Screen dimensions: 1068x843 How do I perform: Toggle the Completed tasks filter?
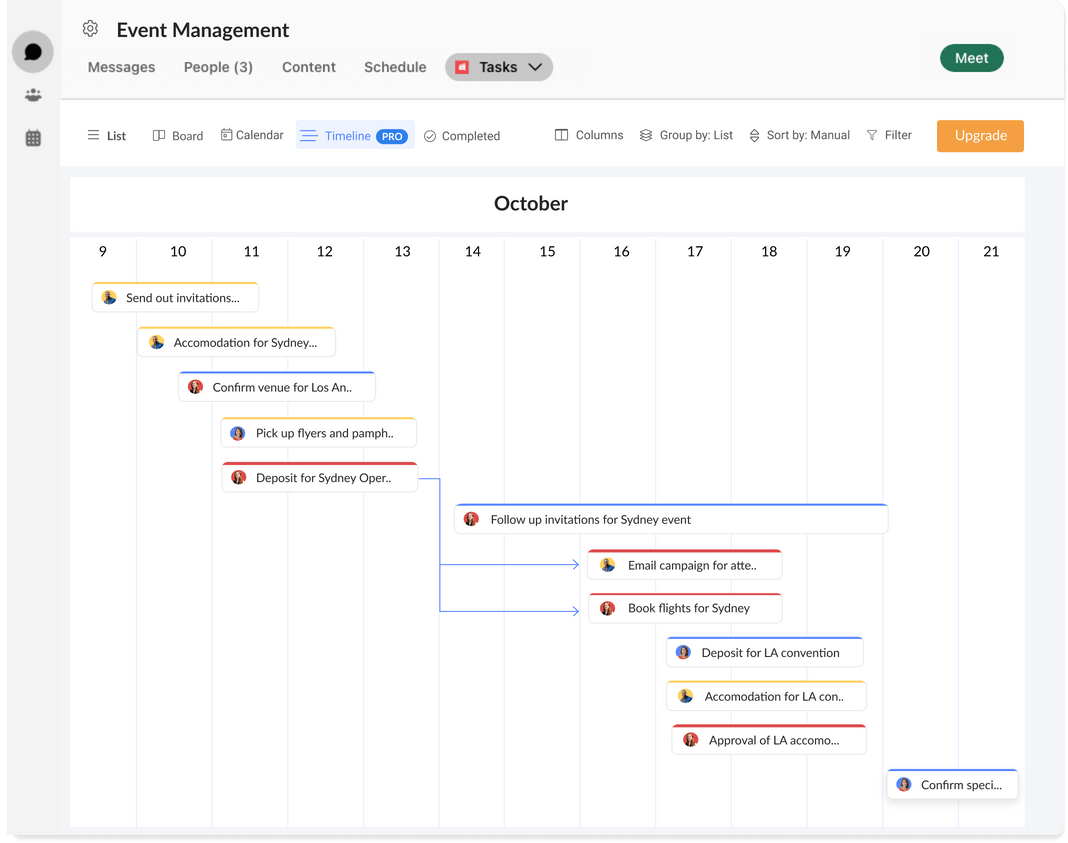point(461,135)
